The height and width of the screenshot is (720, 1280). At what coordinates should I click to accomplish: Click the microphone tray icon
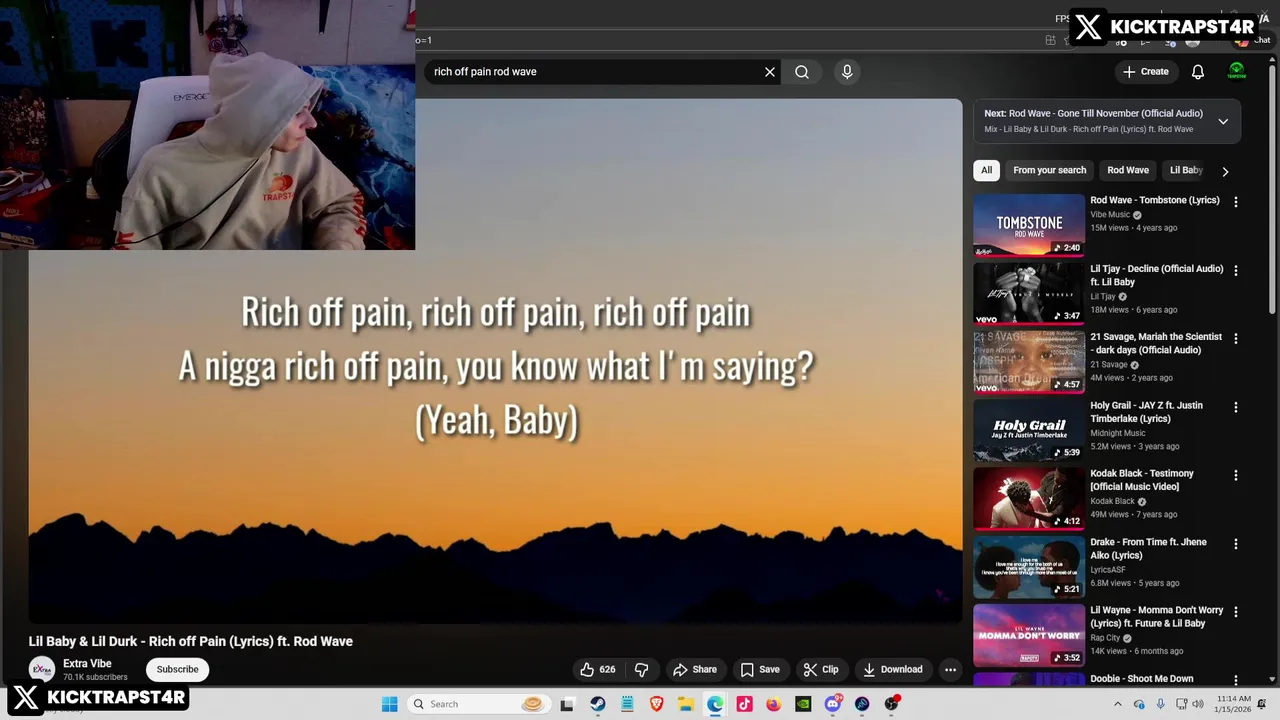pyautogui.click(x=1161, y=704)
